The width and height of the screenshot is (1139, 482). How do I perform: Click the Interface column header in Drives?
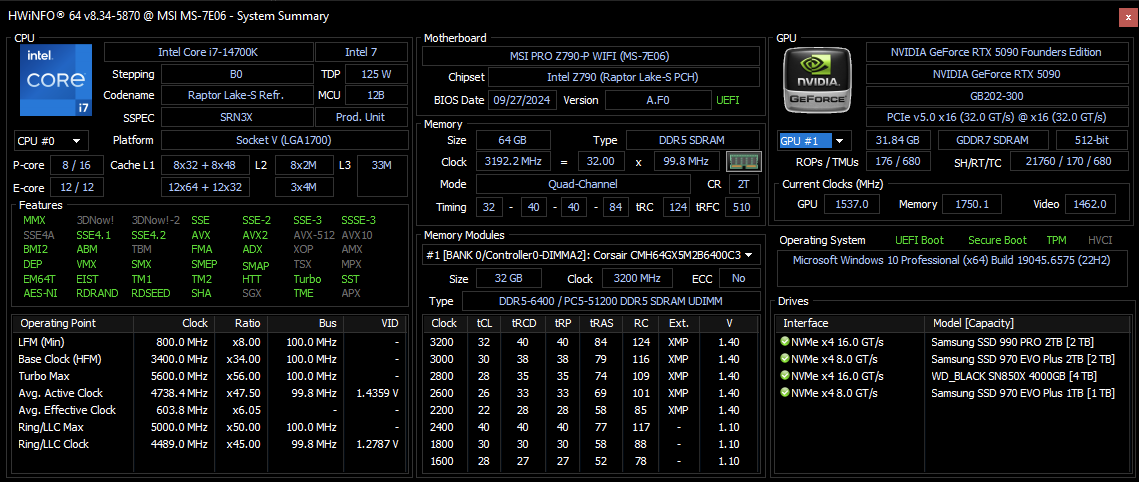coord(848,323)
